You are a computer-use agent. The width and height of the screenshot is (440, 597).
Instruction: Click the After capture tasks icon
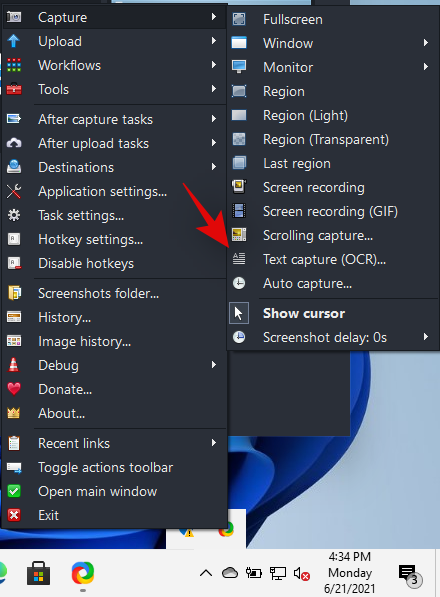point(14,119)
